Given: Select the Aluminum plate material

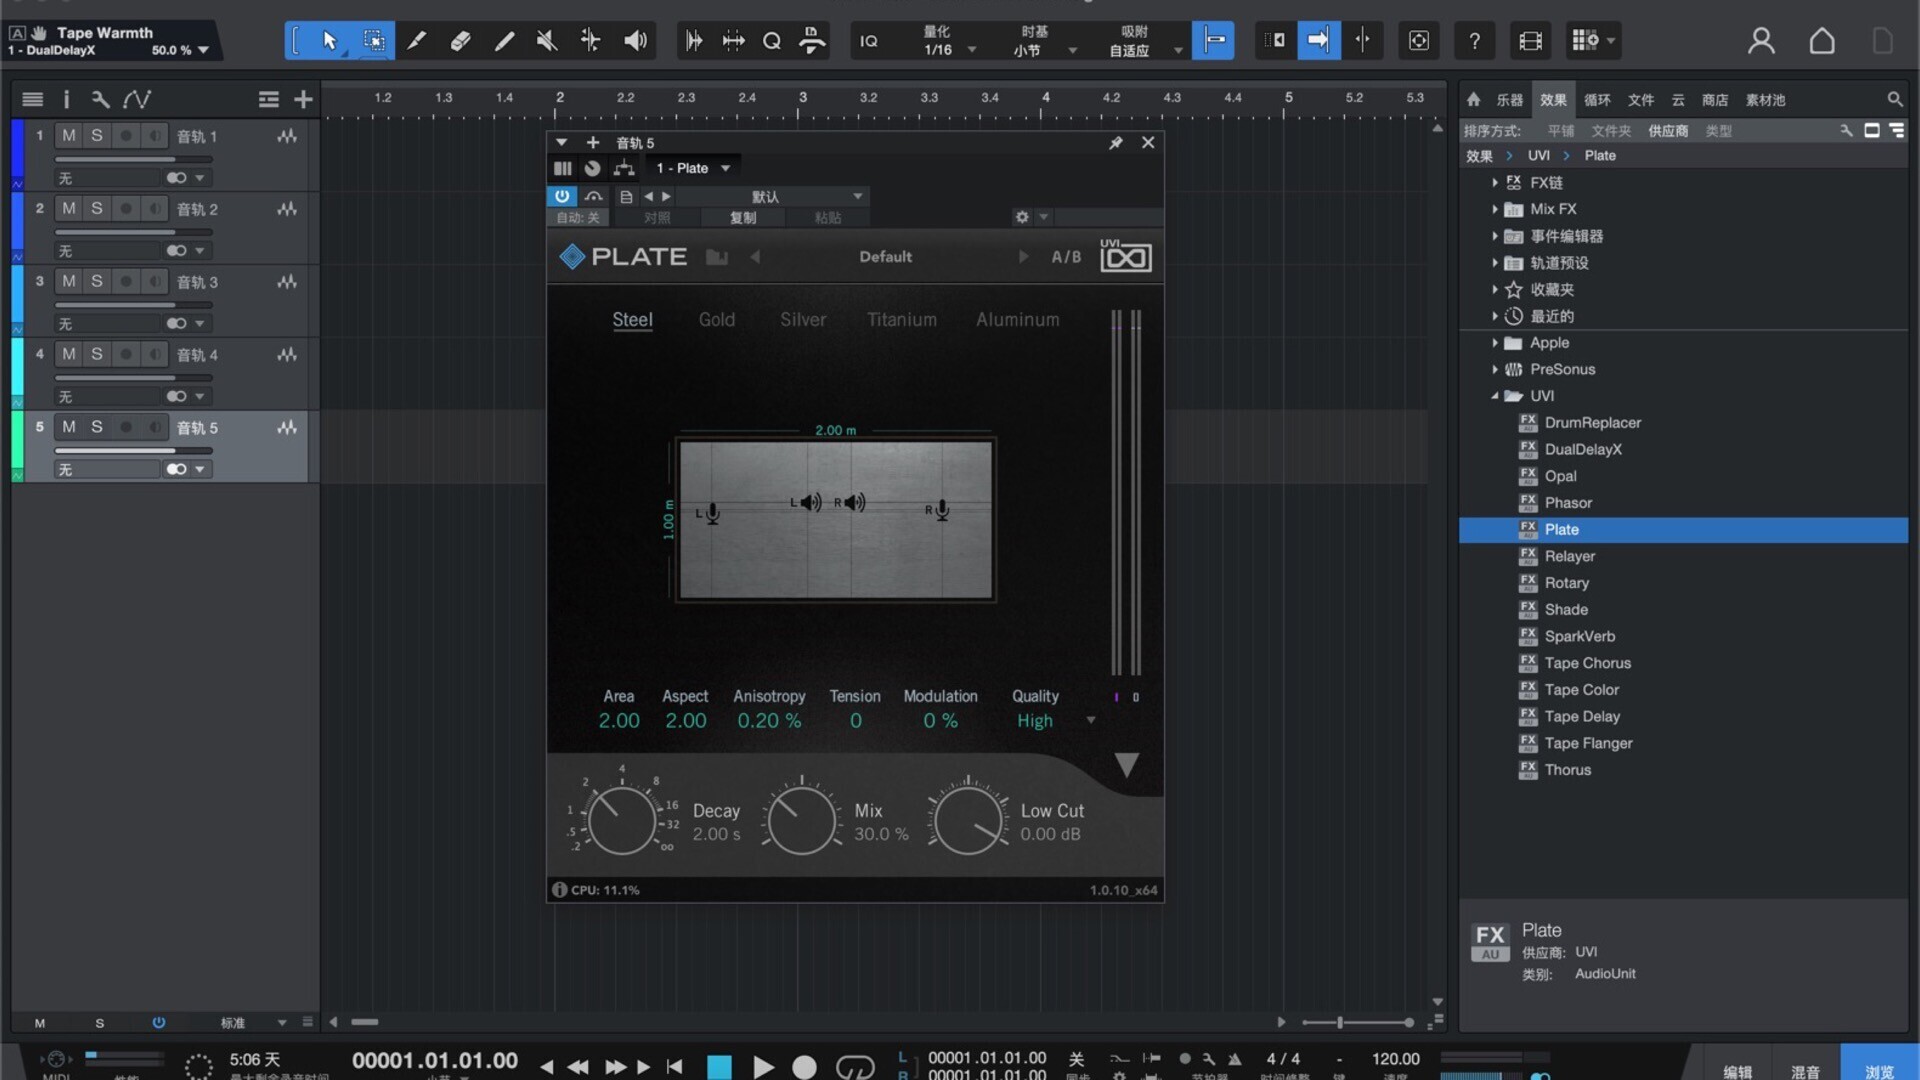Looking at the screenshot, I should (x=1017, y=320).
